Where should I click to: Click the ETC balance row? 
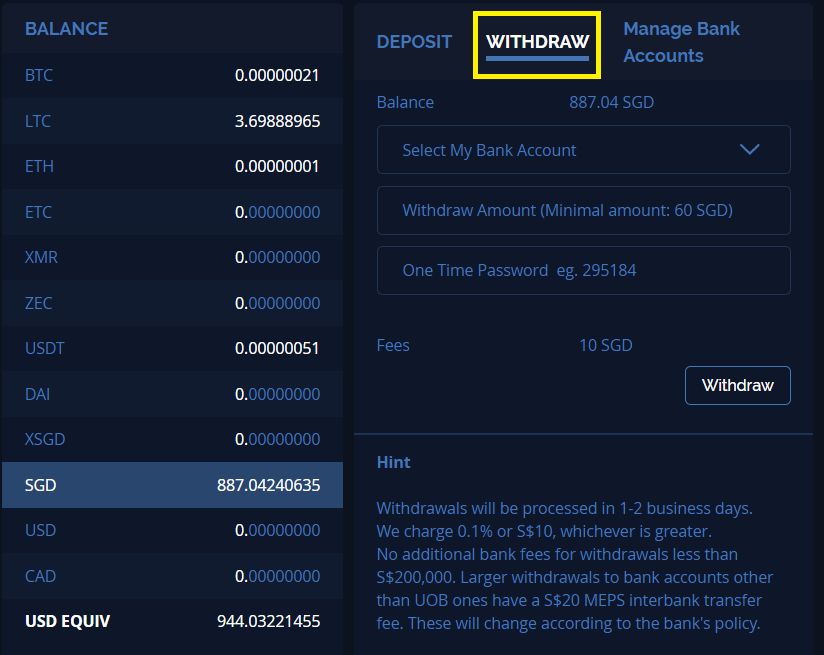pyautogui.click(x=172, y=212)
